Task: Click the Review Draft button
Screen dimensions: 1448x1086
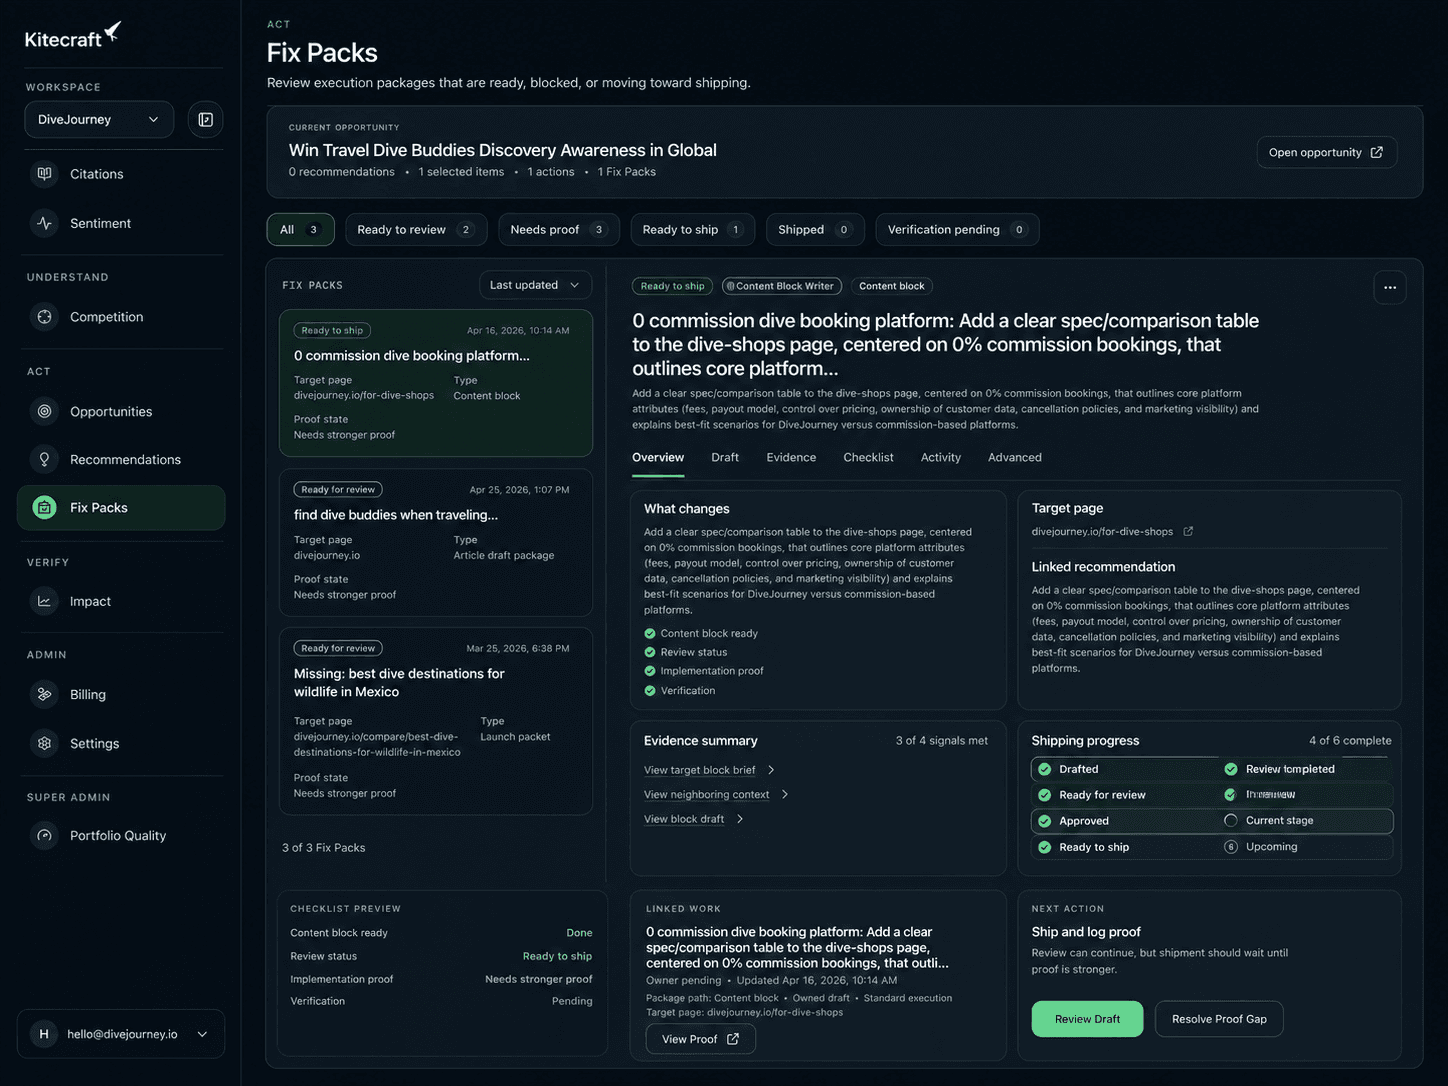Action: tap(1087, 1019)
